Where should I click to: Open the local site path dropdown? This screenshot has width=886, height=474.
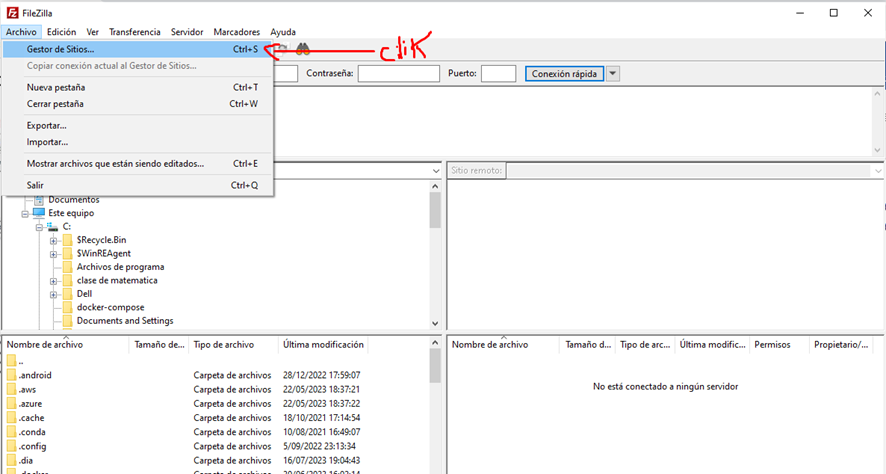pyautogui.click(x=436, y=171)
